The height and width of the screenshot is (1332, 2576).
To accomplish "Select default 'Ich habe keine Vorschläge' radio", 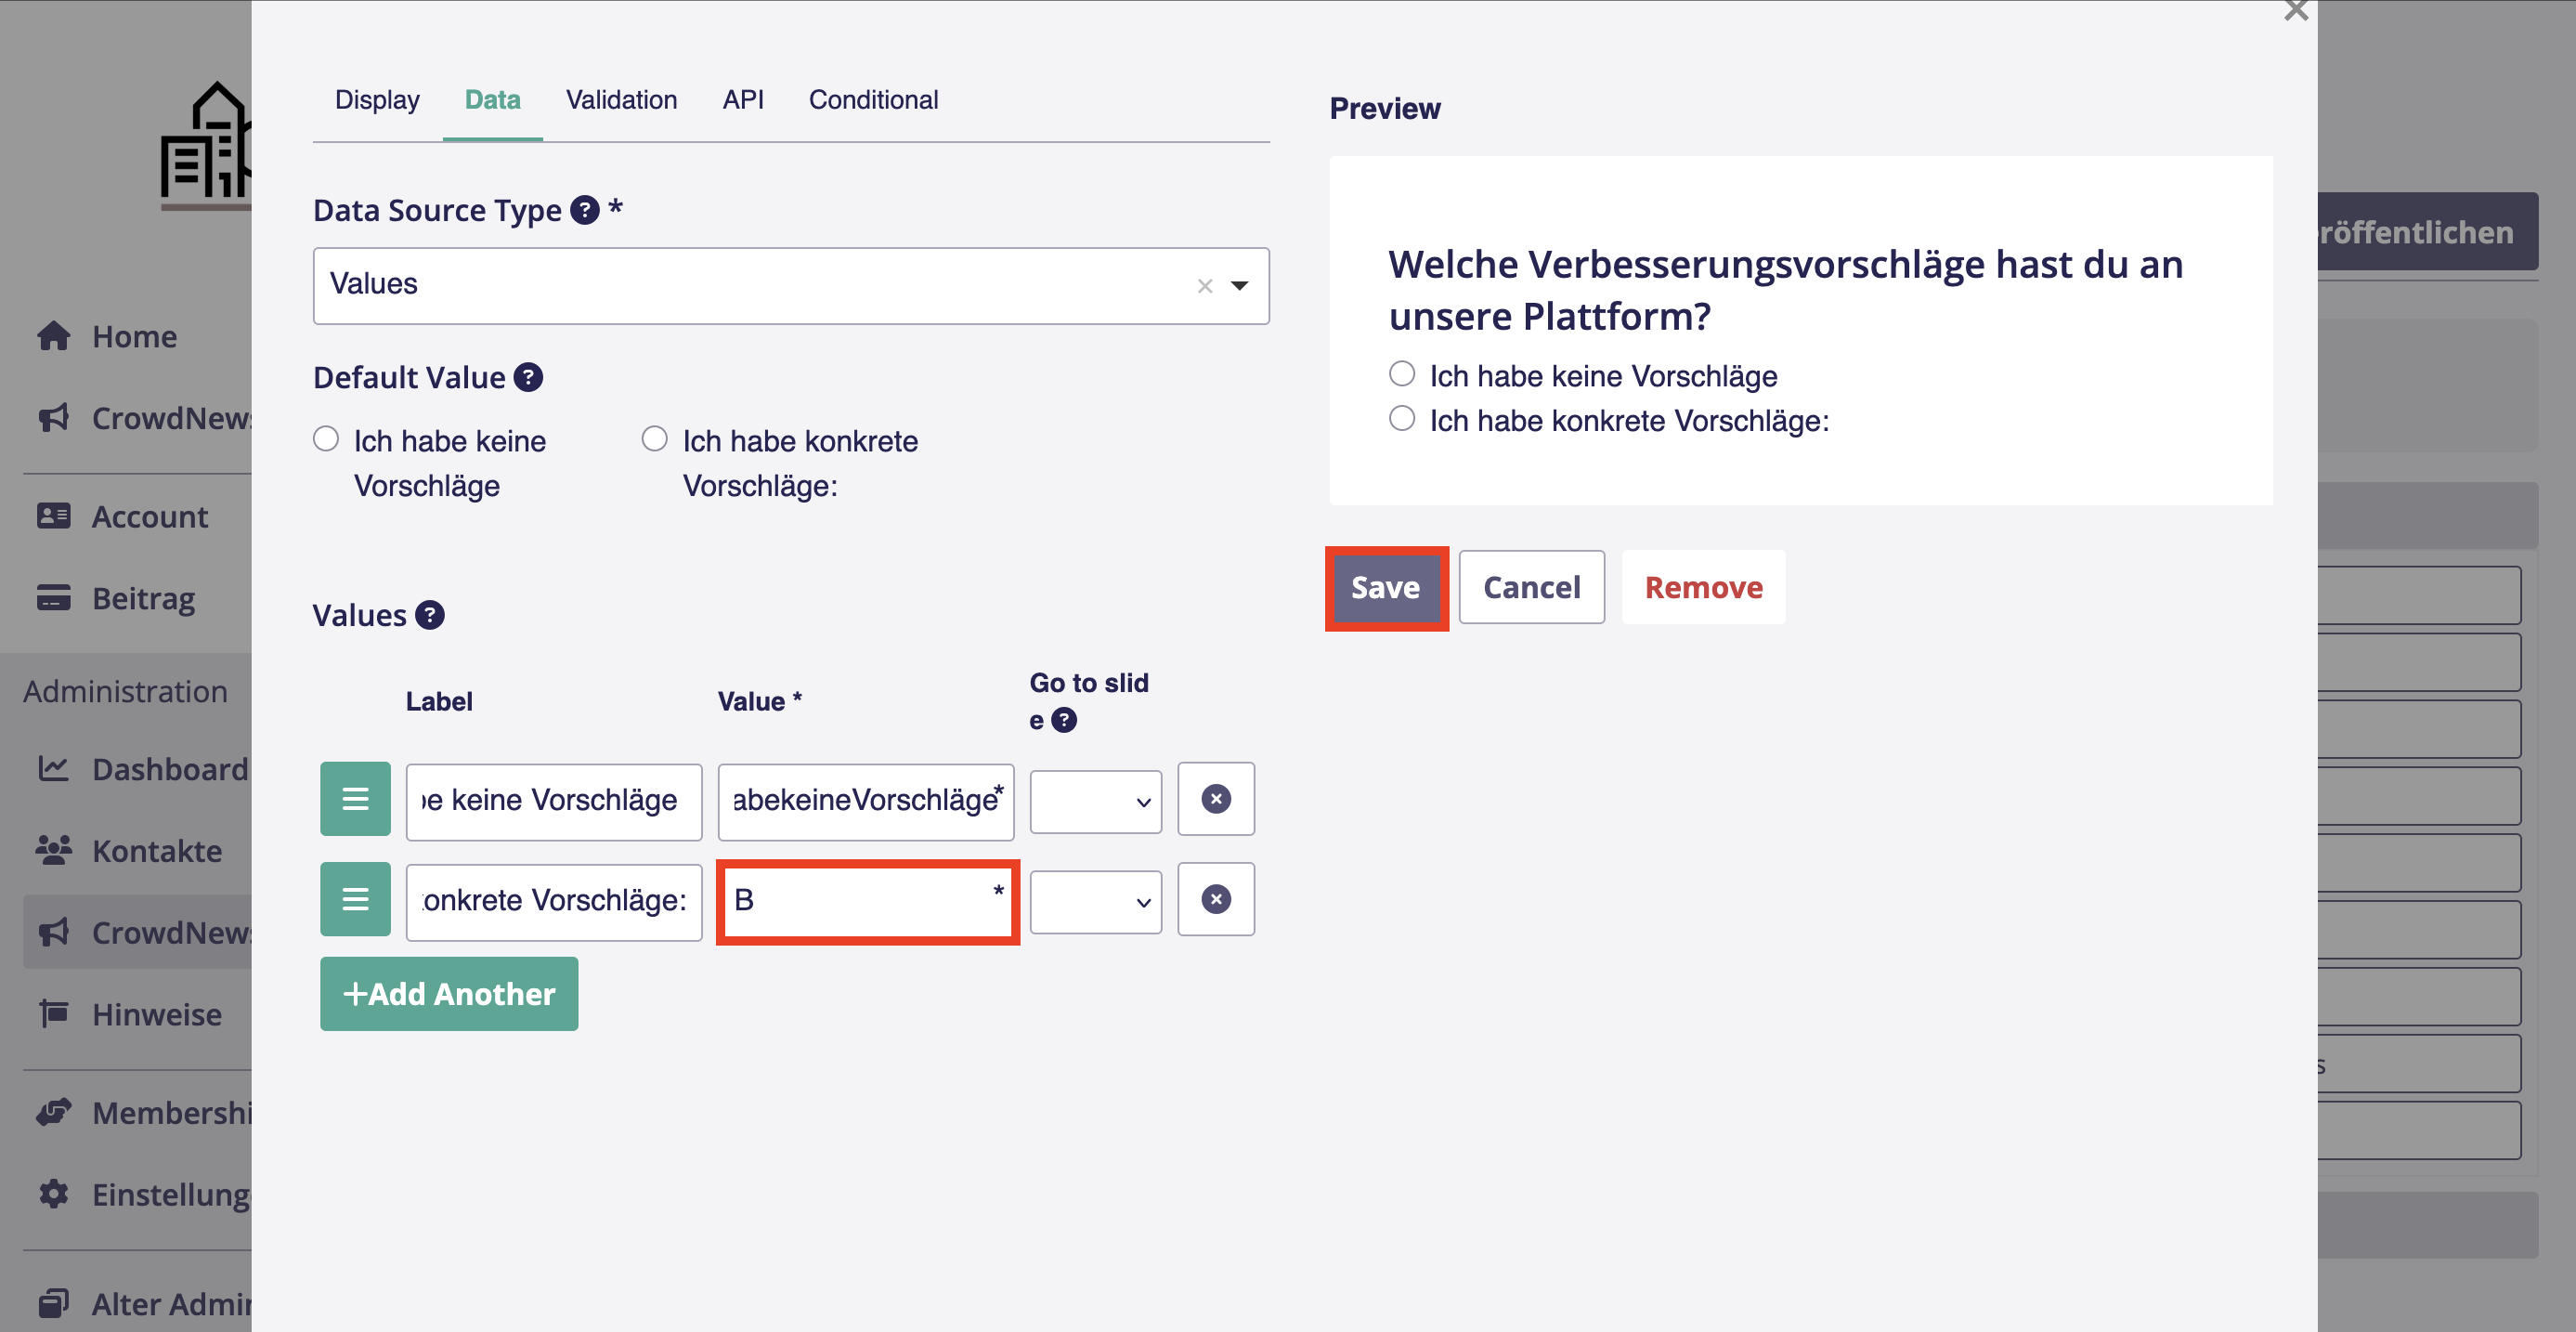I will 326,439.
